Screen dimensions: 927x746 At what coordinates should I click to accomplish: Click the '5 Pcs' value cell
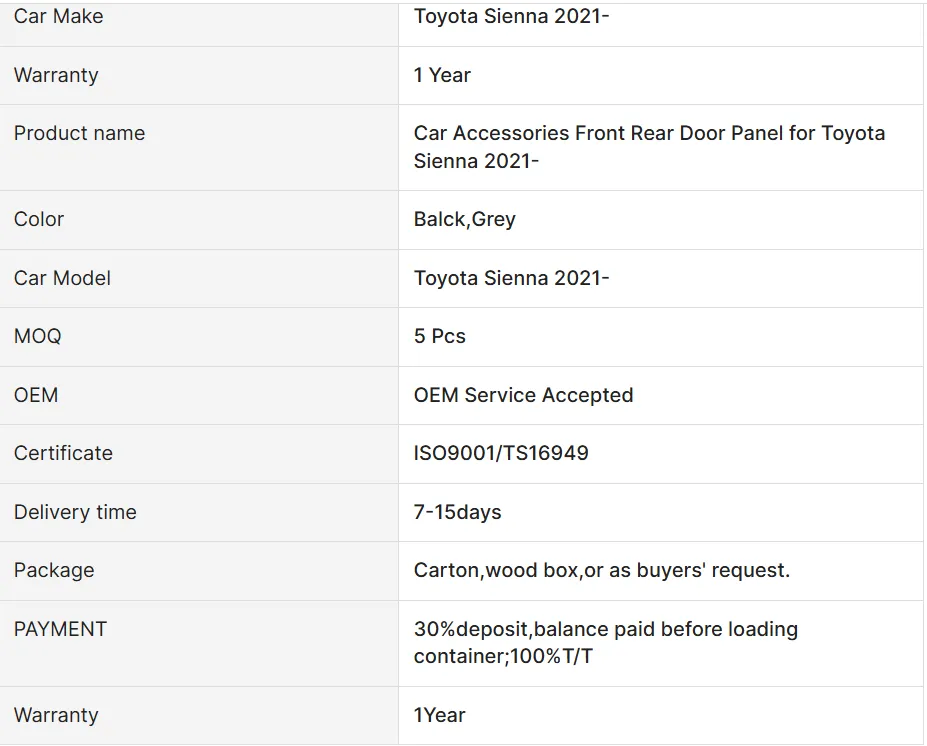click(439, 336)
